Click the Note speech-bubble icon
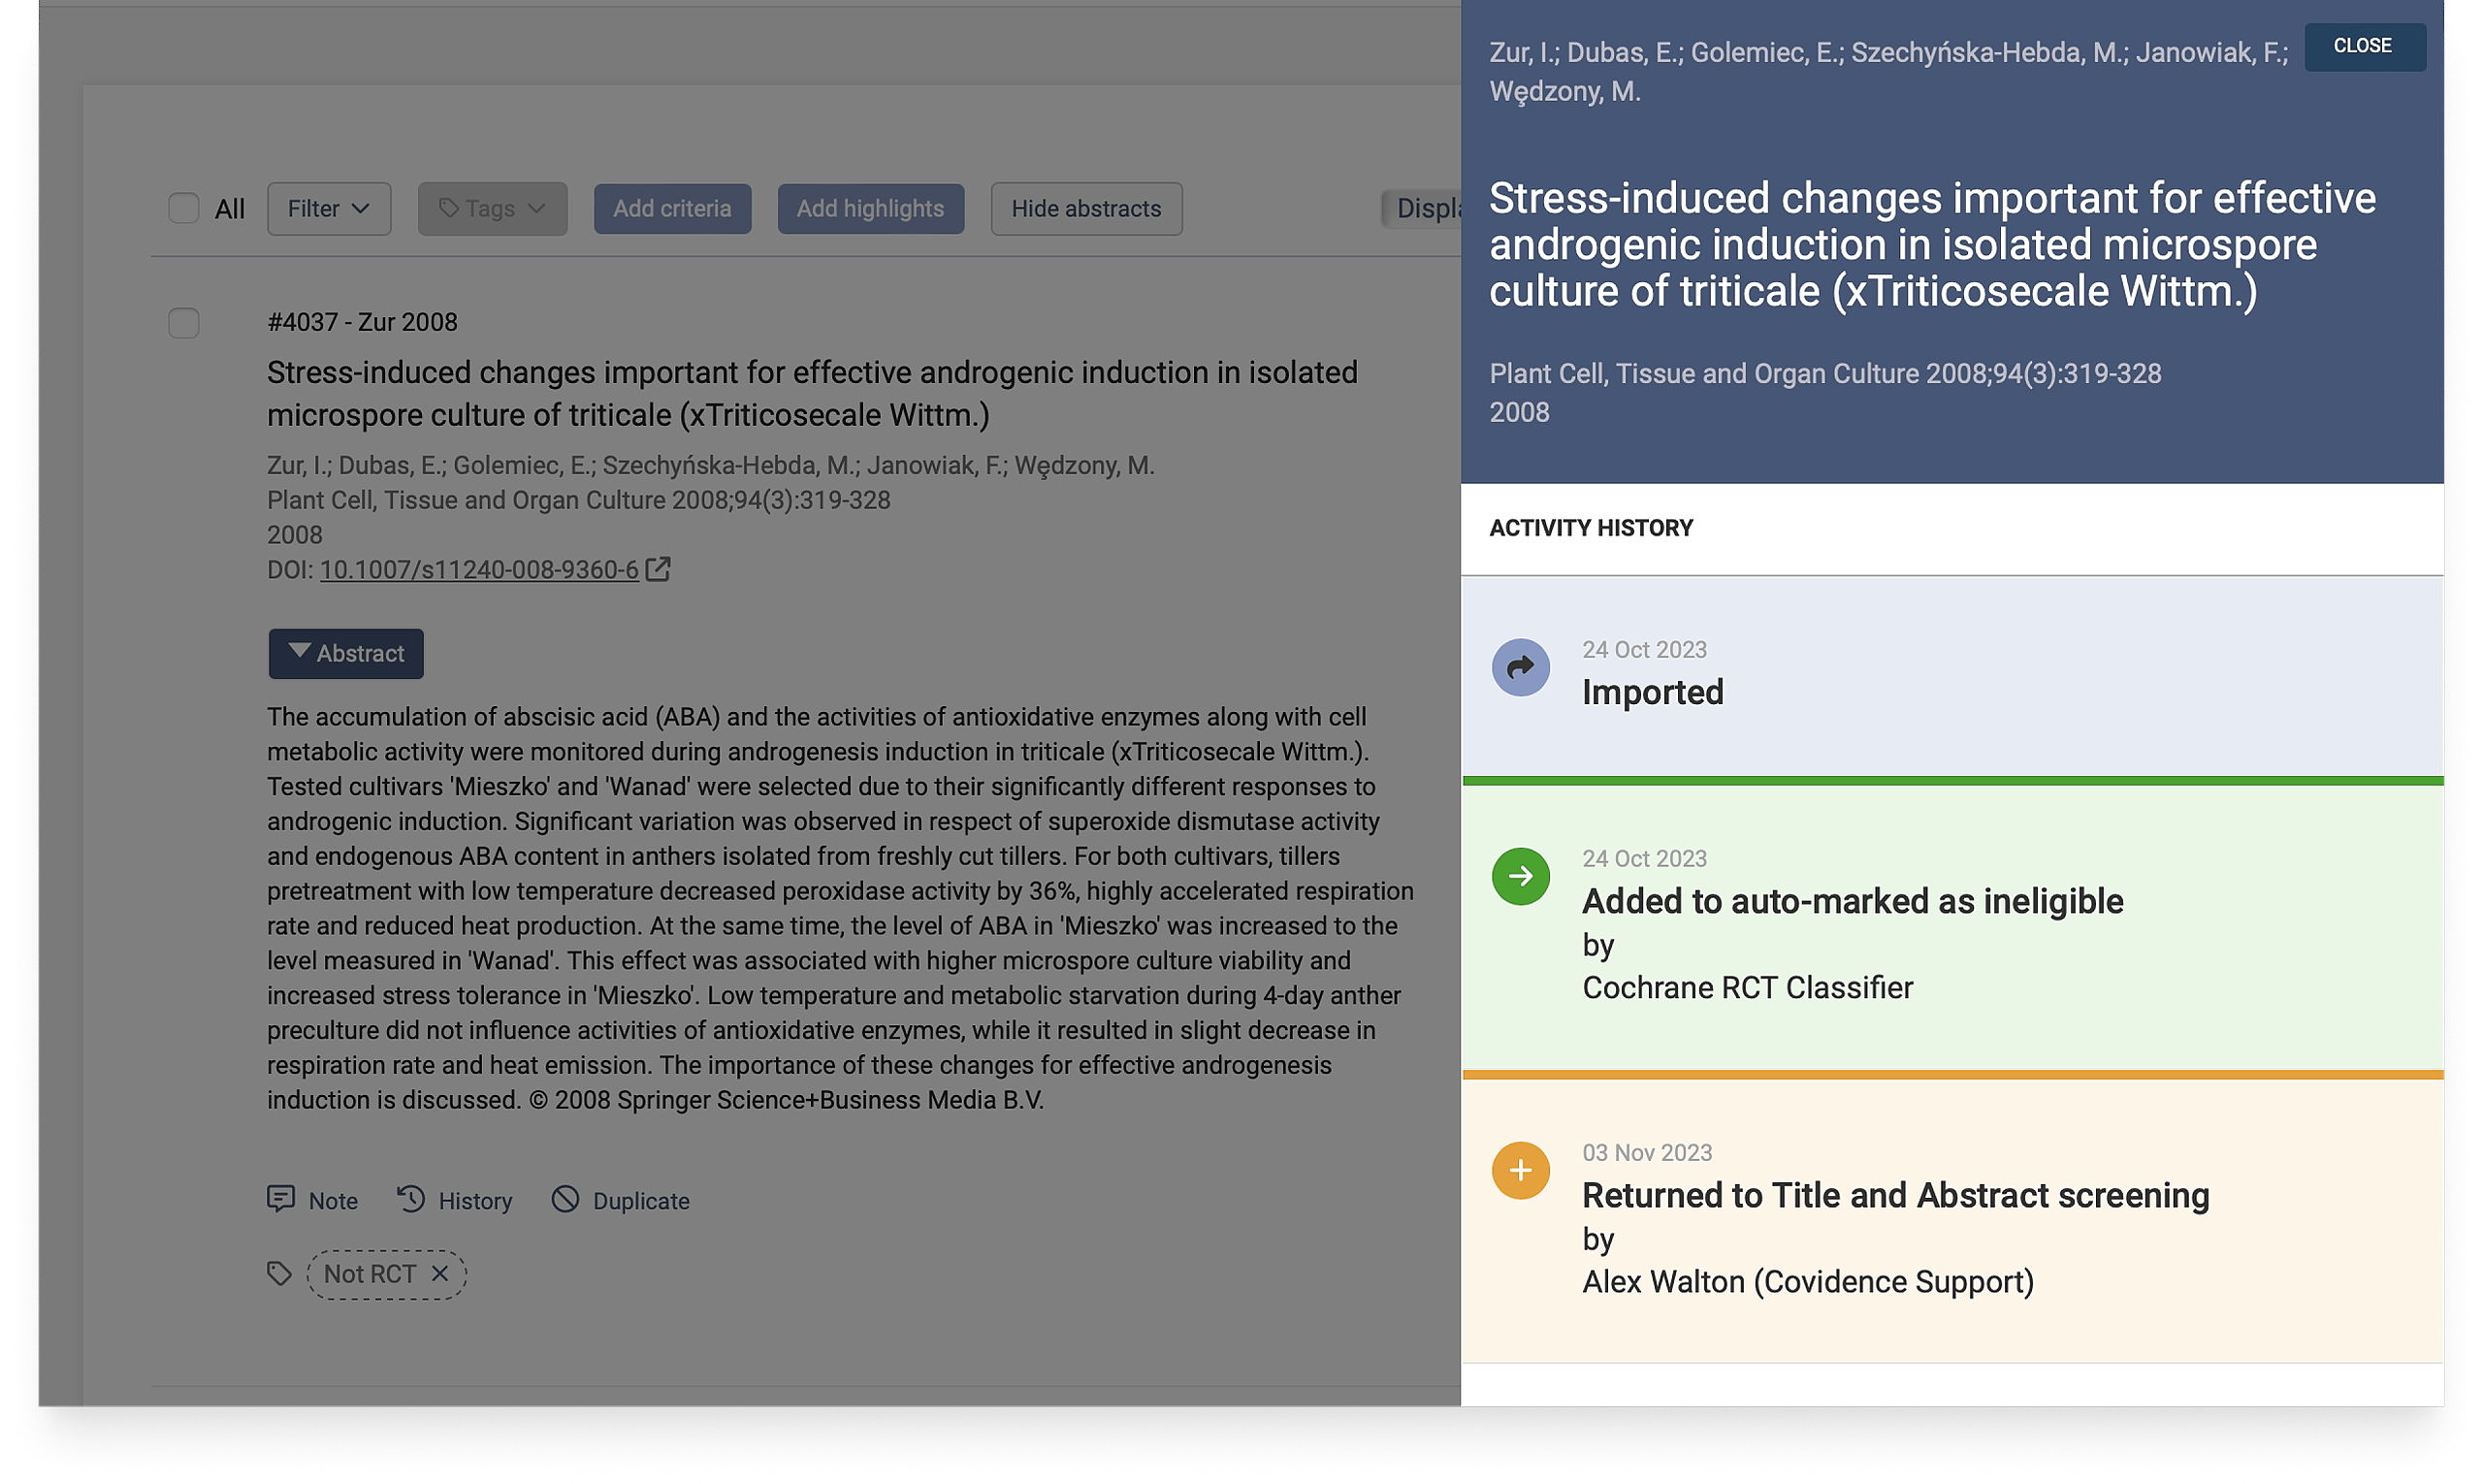This screenshot has height=1484, width=2483. pos(281,1199)
